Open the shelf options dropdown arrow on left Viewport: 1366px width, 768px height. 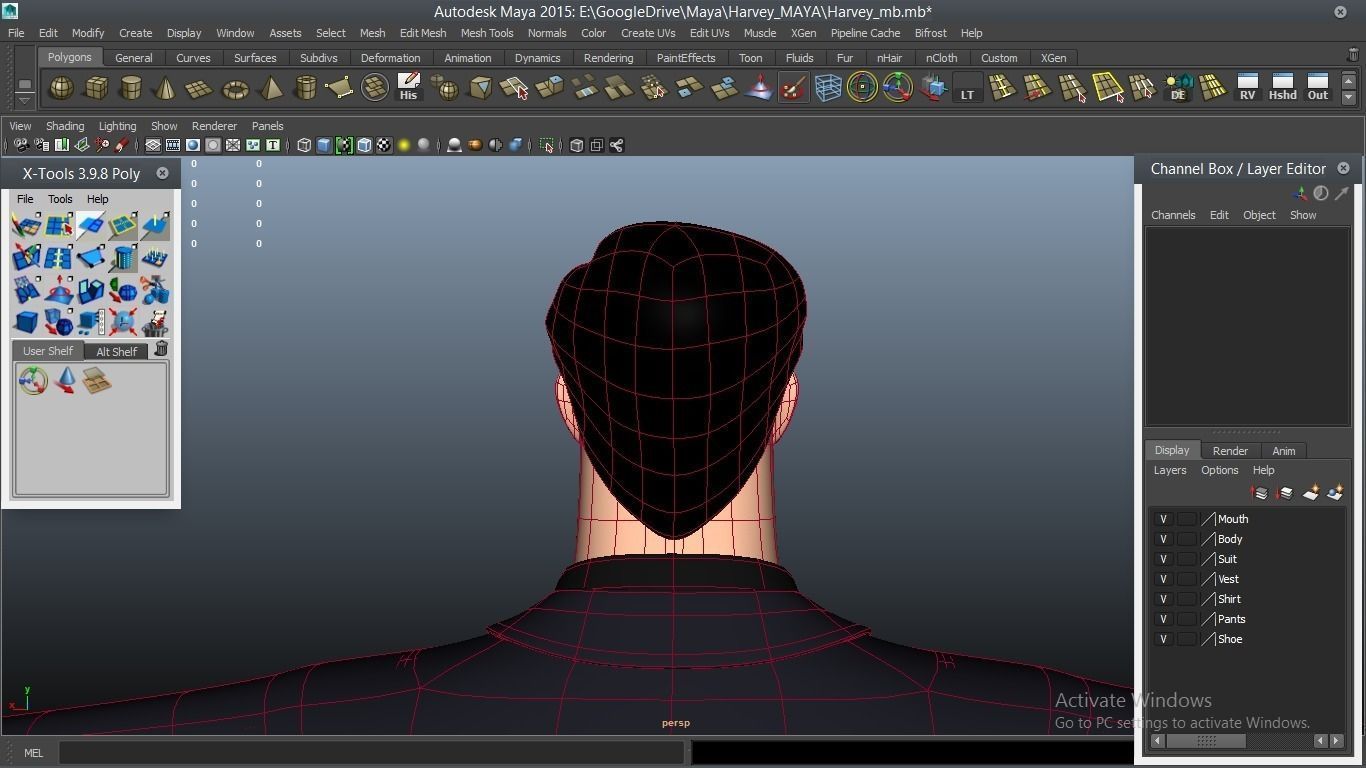click(x=25, y=100)
